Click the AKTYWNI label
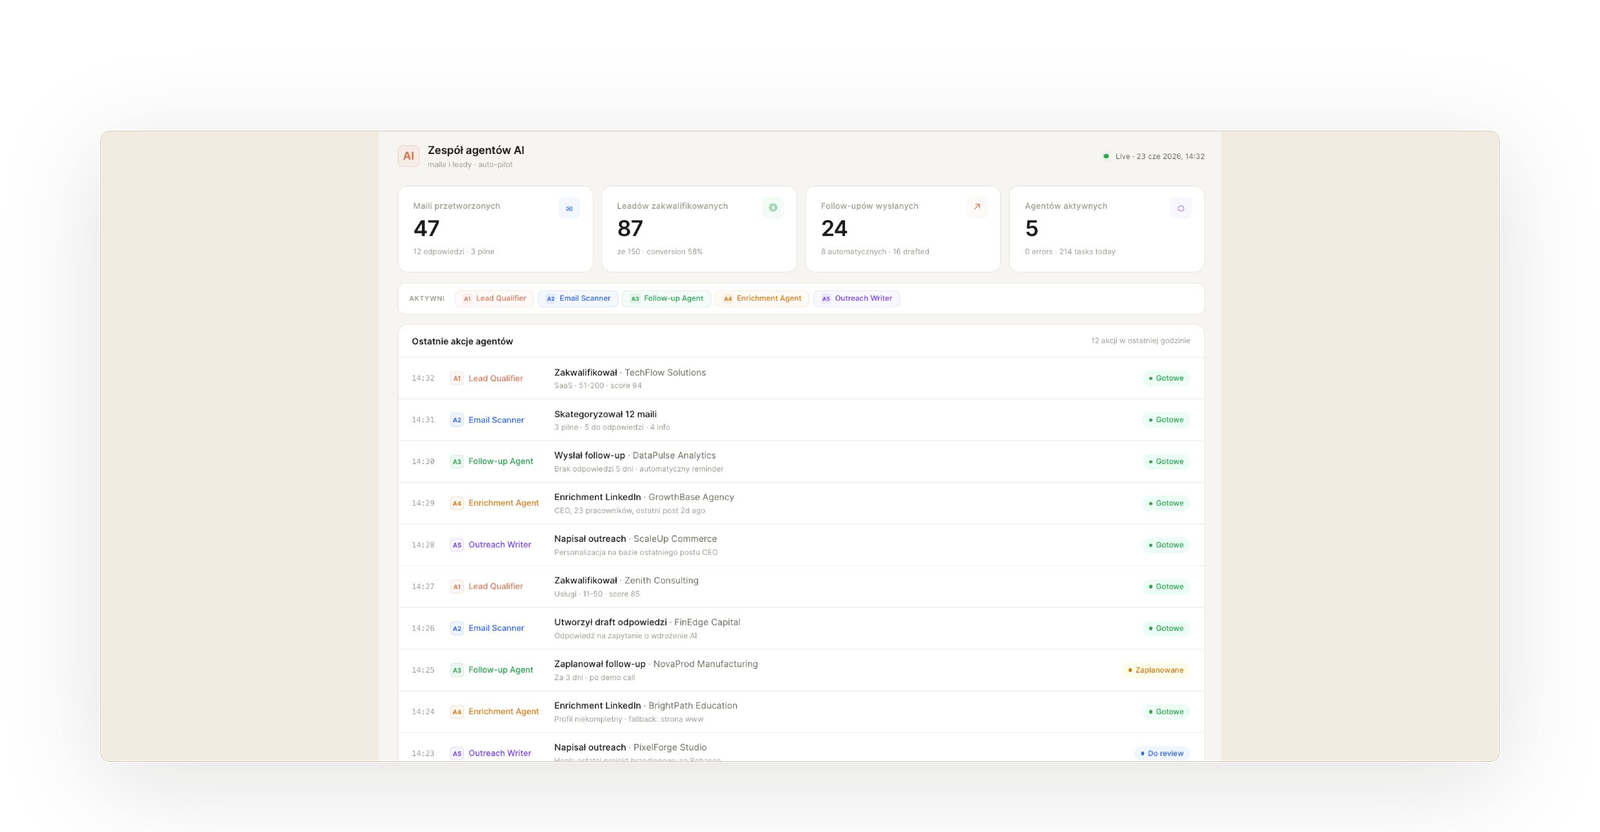 (427, 299)
